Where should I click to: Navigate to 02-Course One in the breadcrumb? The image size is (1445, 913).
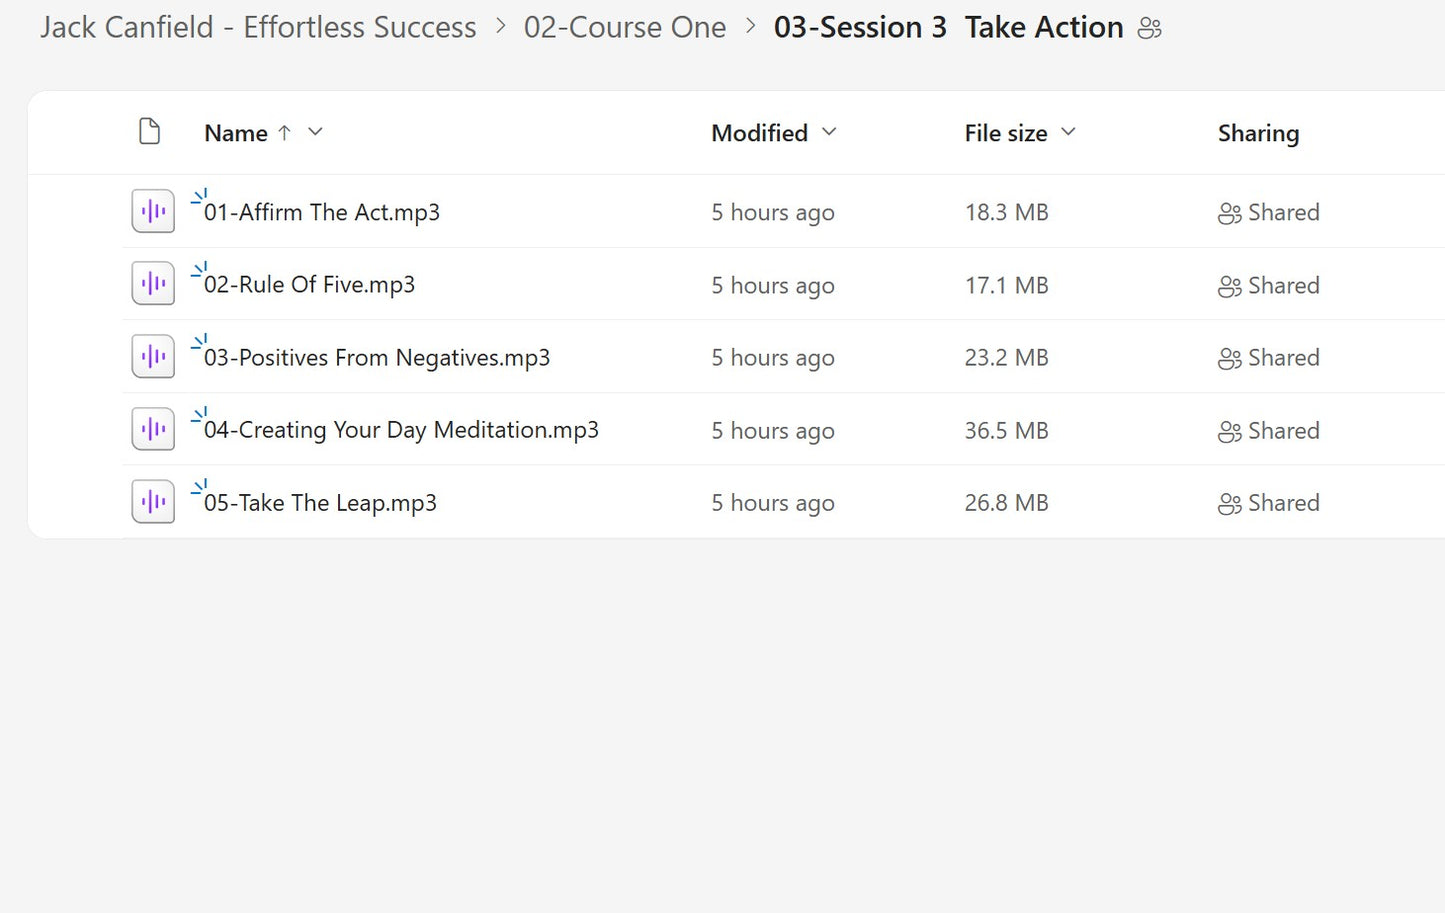(625, 27)
